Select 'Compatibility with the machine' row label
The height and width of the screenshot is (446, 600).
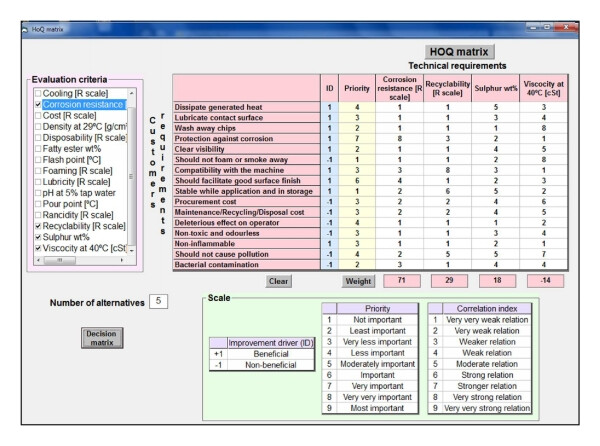pyautogui.click(x=246, y=170)
